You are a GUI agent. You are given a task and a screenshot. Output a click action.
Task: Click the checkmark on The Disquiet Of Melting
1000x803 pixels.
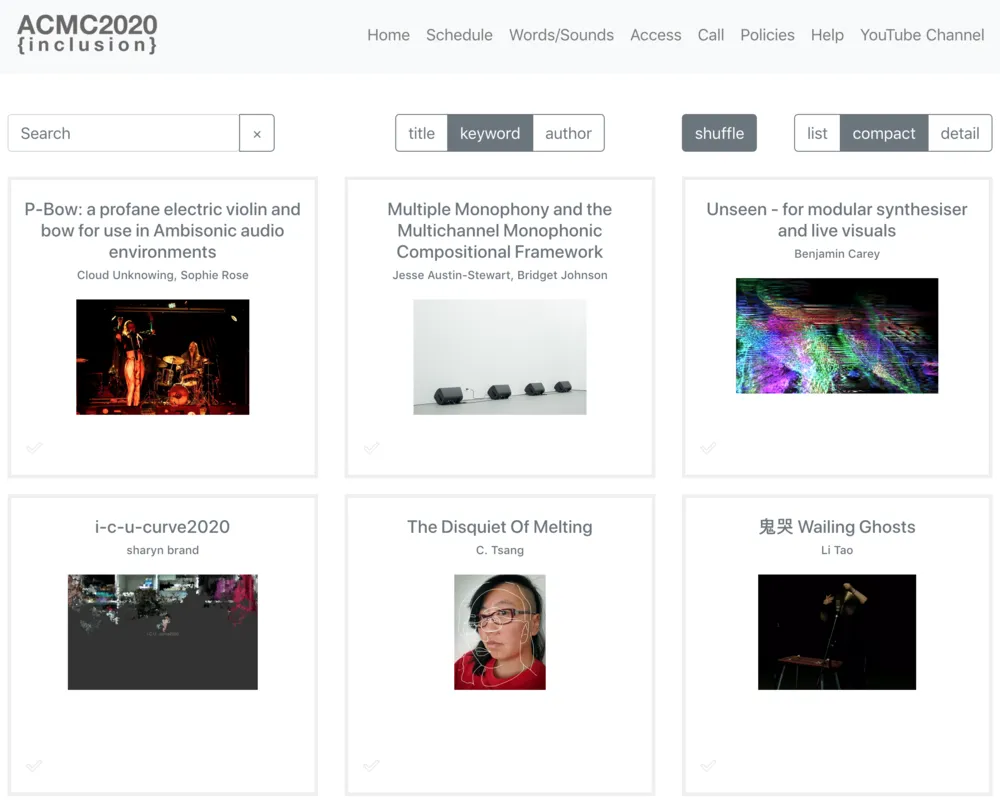click(x=370, y=766)
